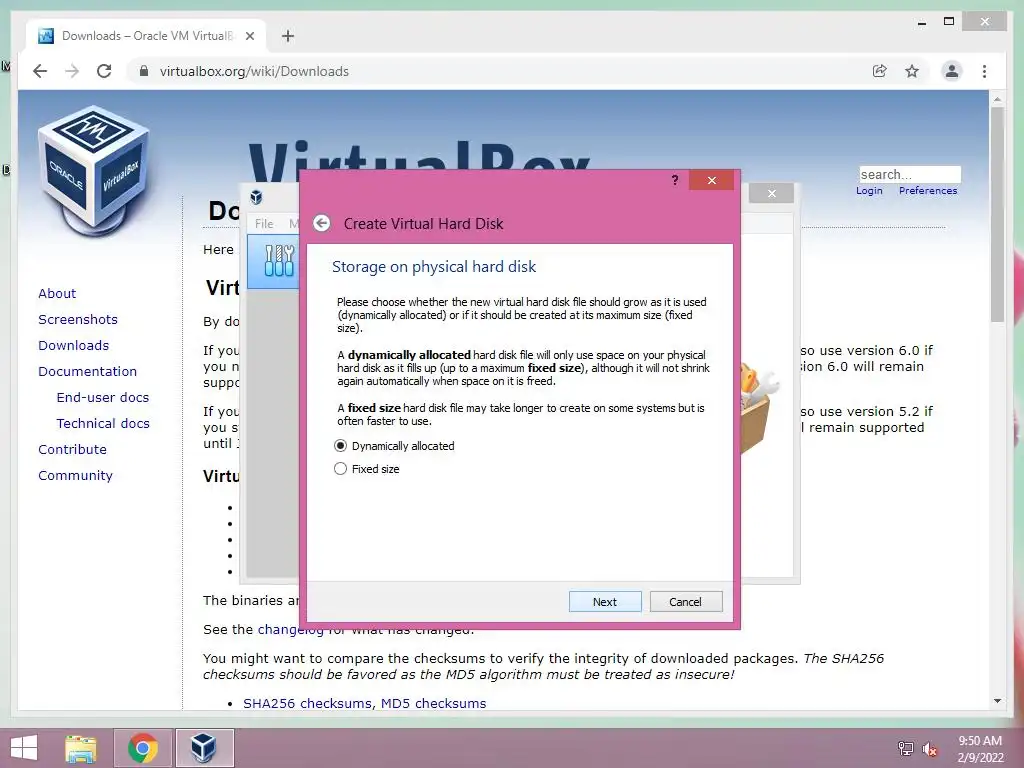Click the Chrome forward arrow
1024x768 pixels.
point(72,71)
